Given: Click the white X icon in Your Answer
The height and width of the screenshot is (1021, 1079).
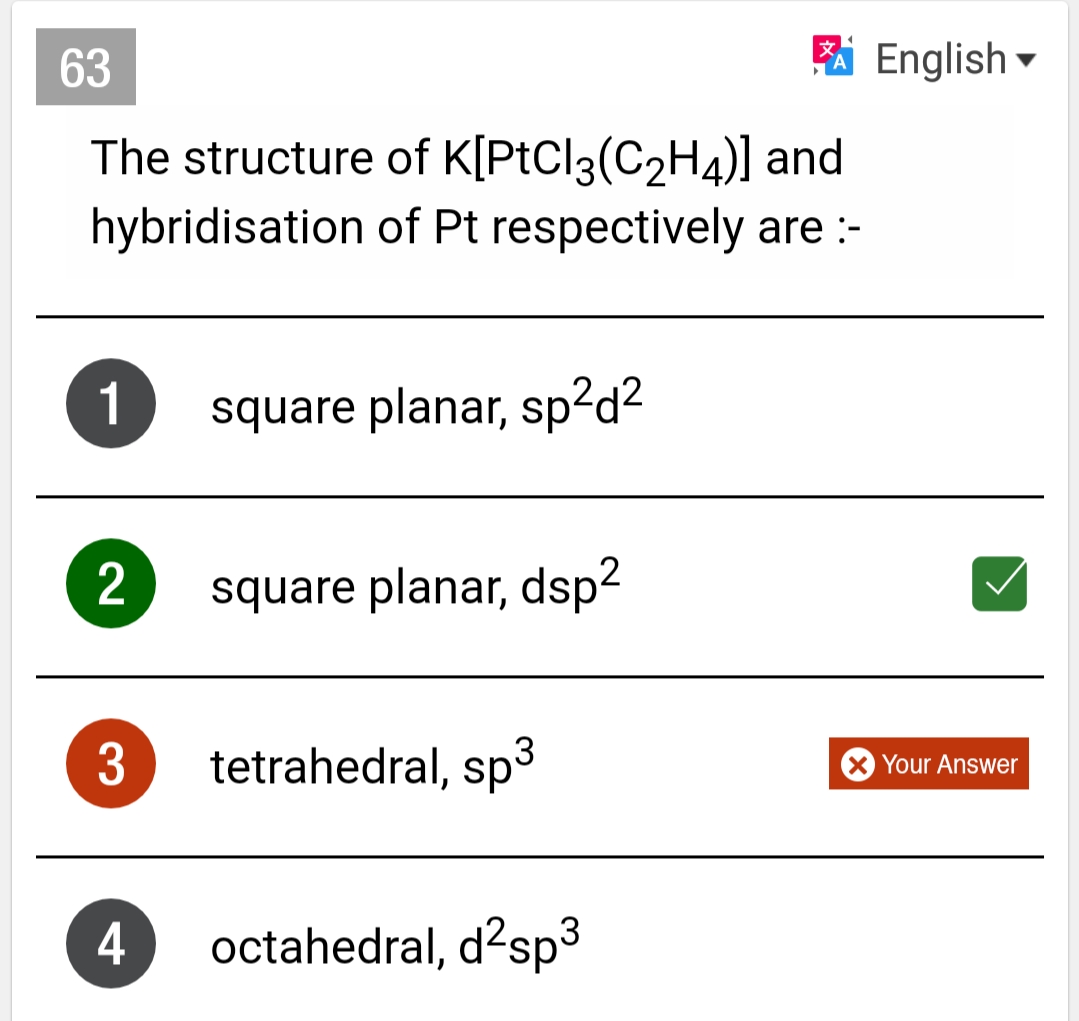Looking at the screenshot, I should [857, 764].
